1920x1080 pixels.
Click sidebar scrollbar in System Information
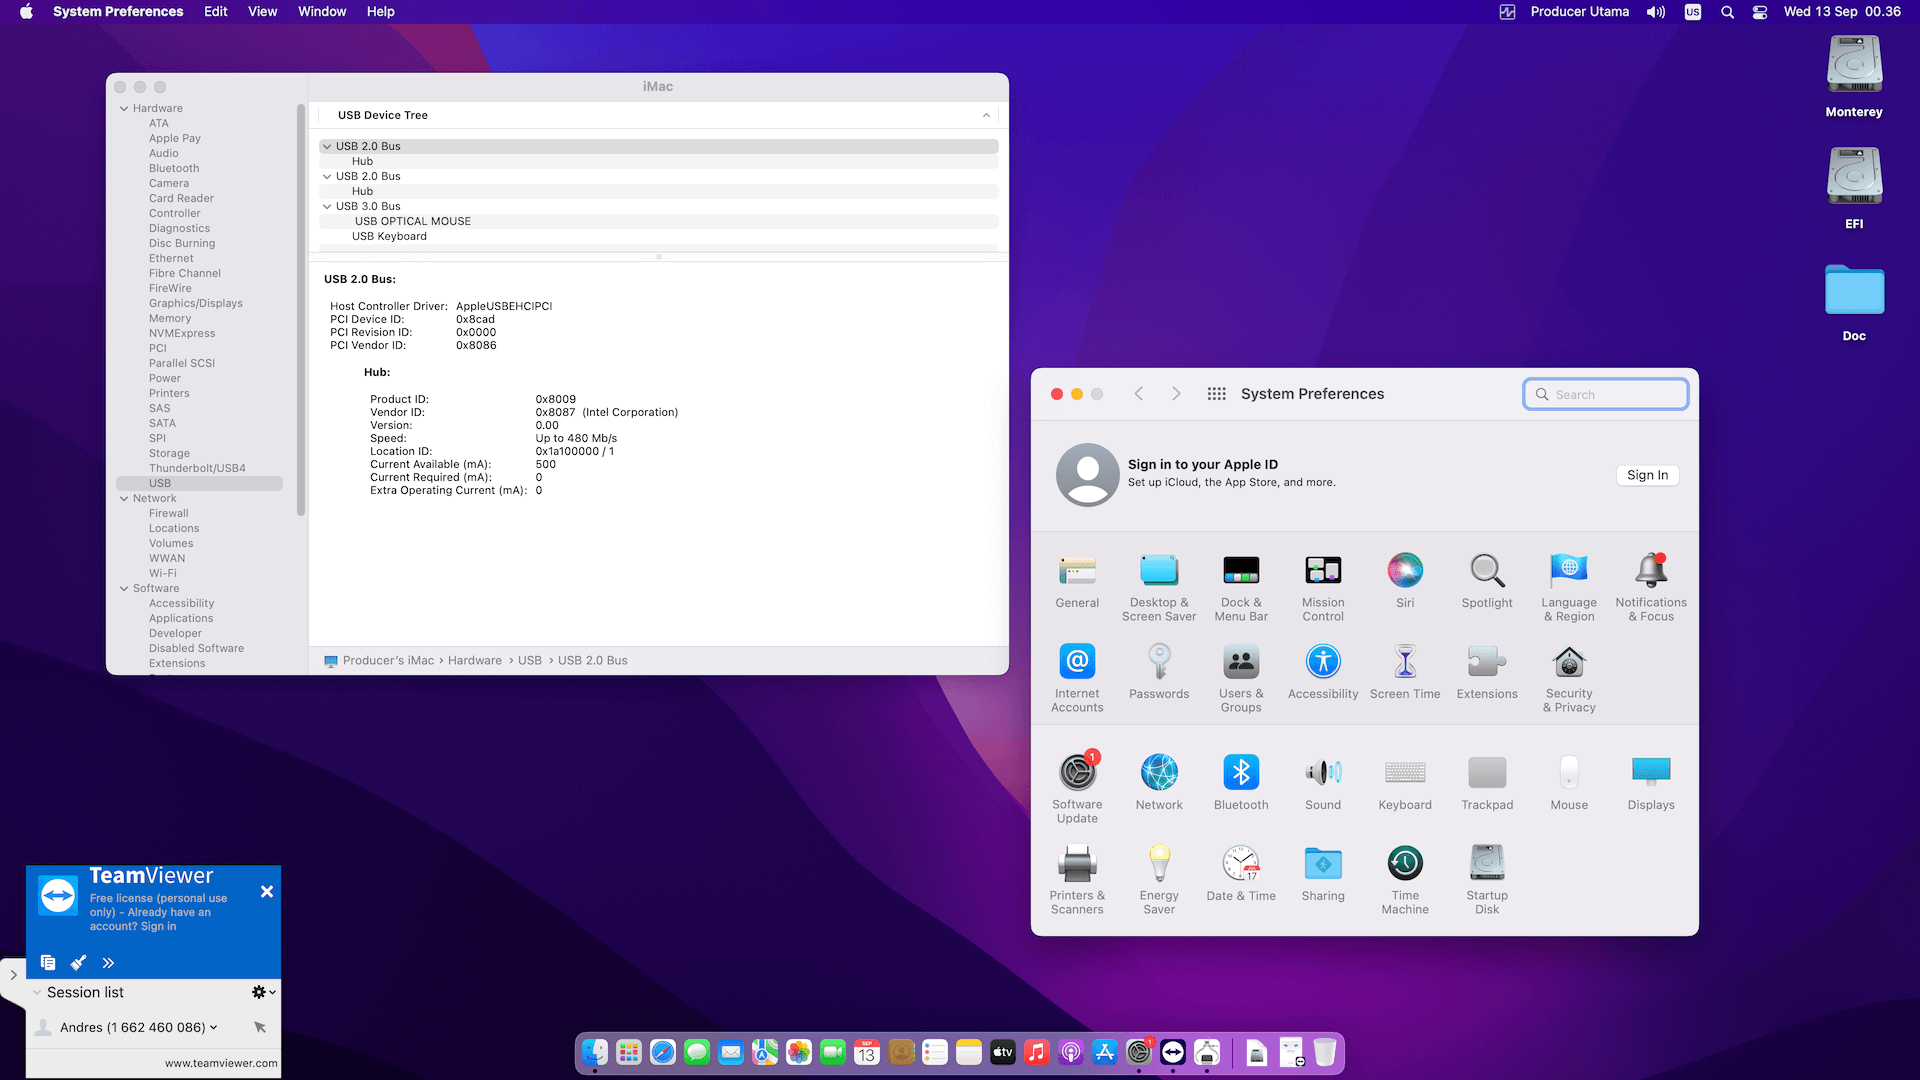[x=301, y=310]
